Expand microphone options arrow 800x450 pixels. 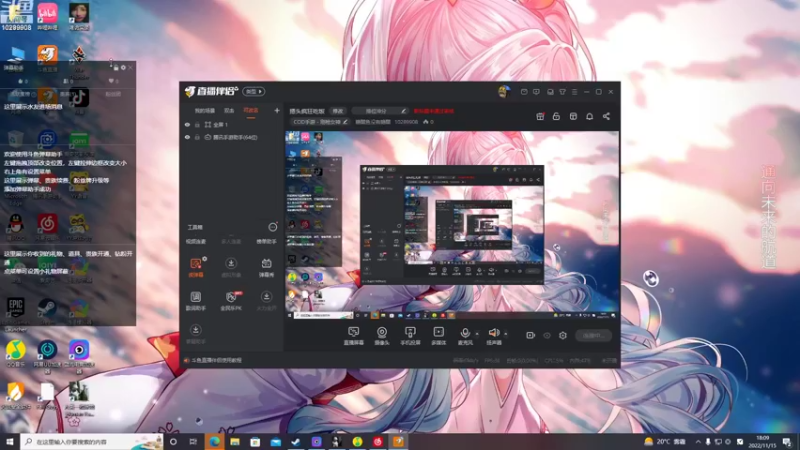click(x=477, y=334)
